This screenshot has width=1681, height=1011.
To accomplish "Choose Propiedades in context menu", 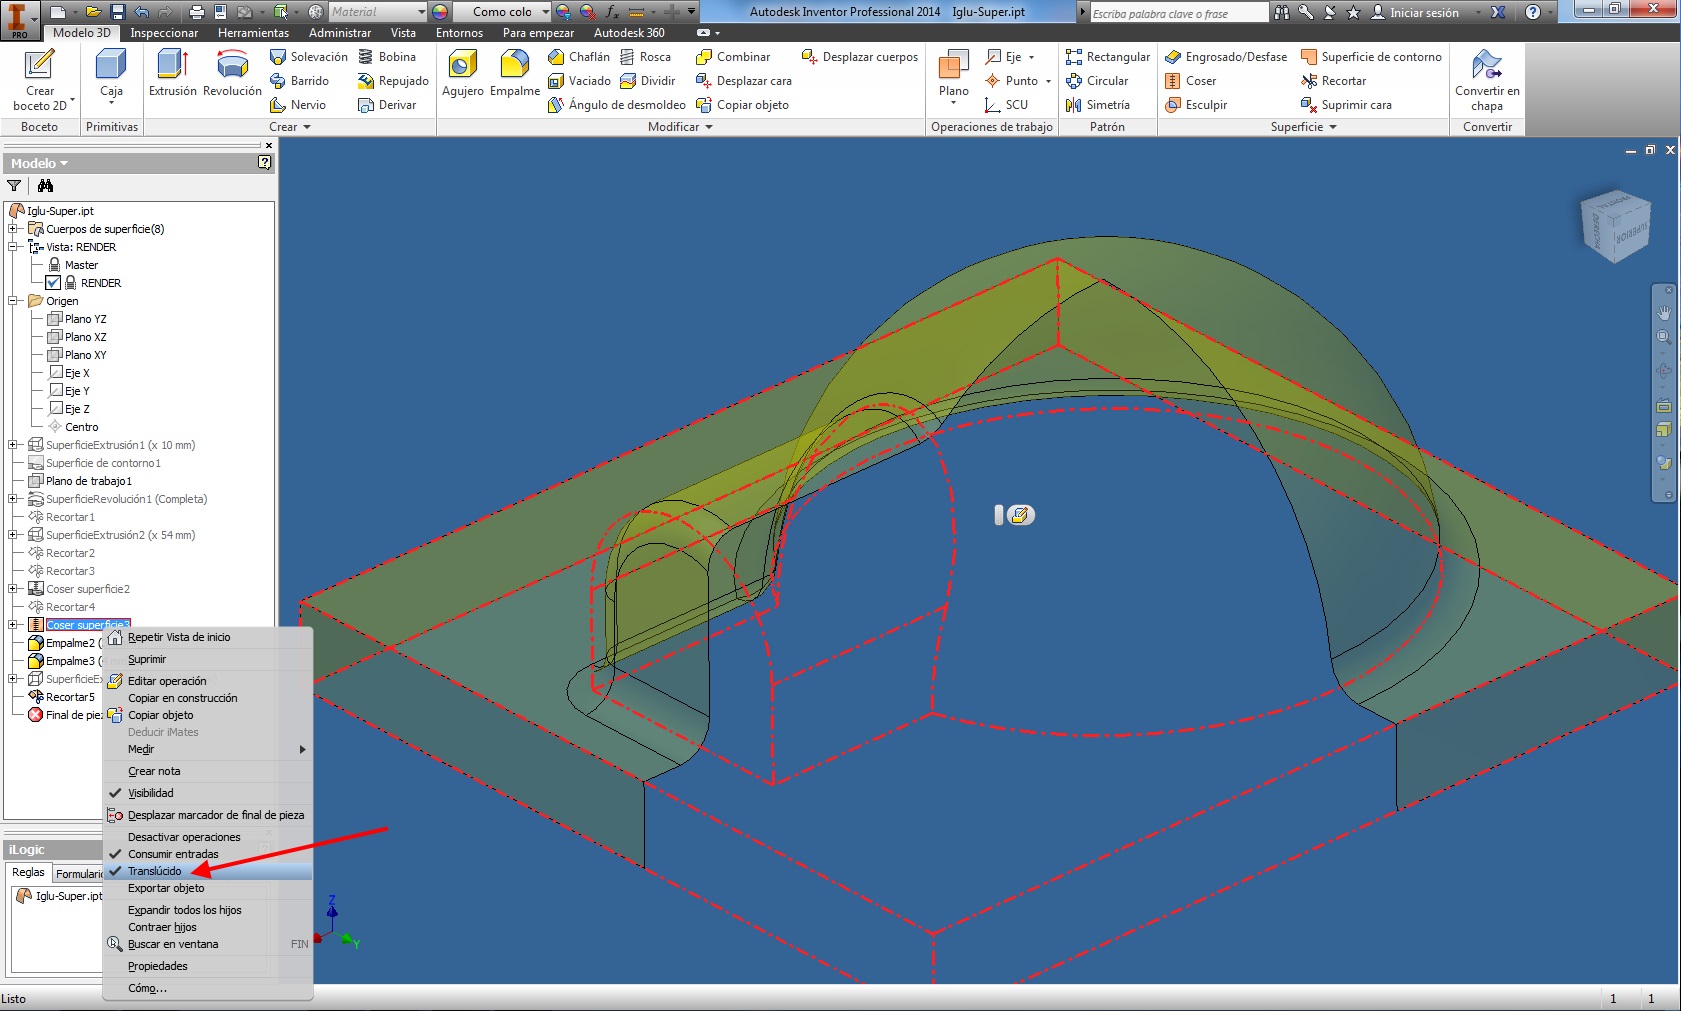I will point(208,966).
